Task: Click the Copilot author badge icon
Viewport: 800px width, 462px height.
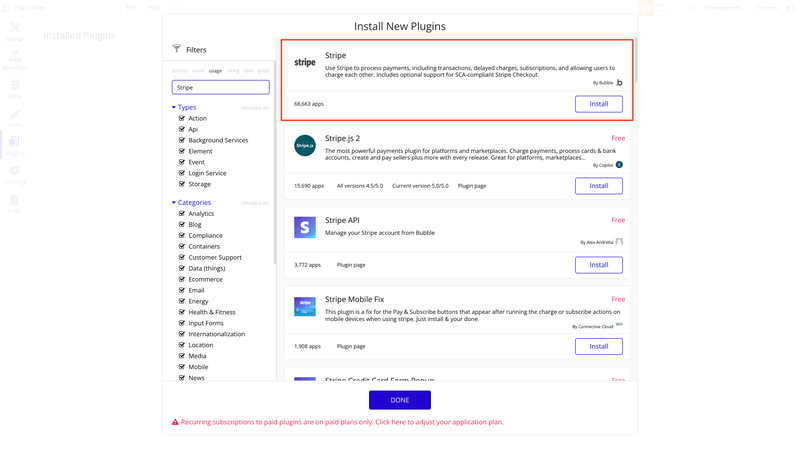Action: tap(619, 165)
